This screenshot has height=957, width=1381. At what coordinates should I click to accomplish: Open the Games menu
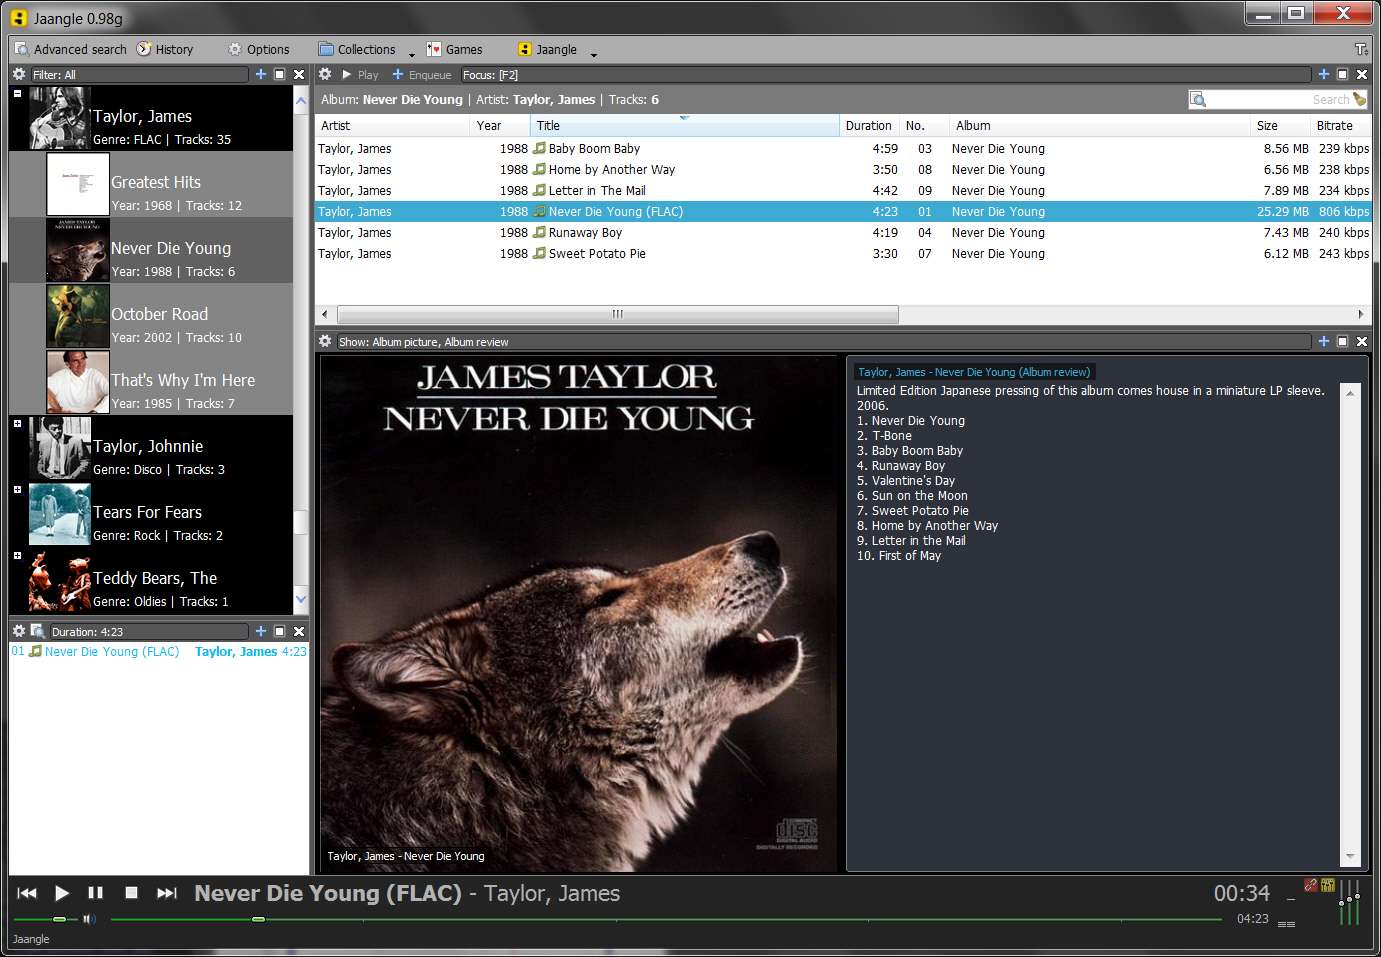pyautogui.click(x=455, y=49)
